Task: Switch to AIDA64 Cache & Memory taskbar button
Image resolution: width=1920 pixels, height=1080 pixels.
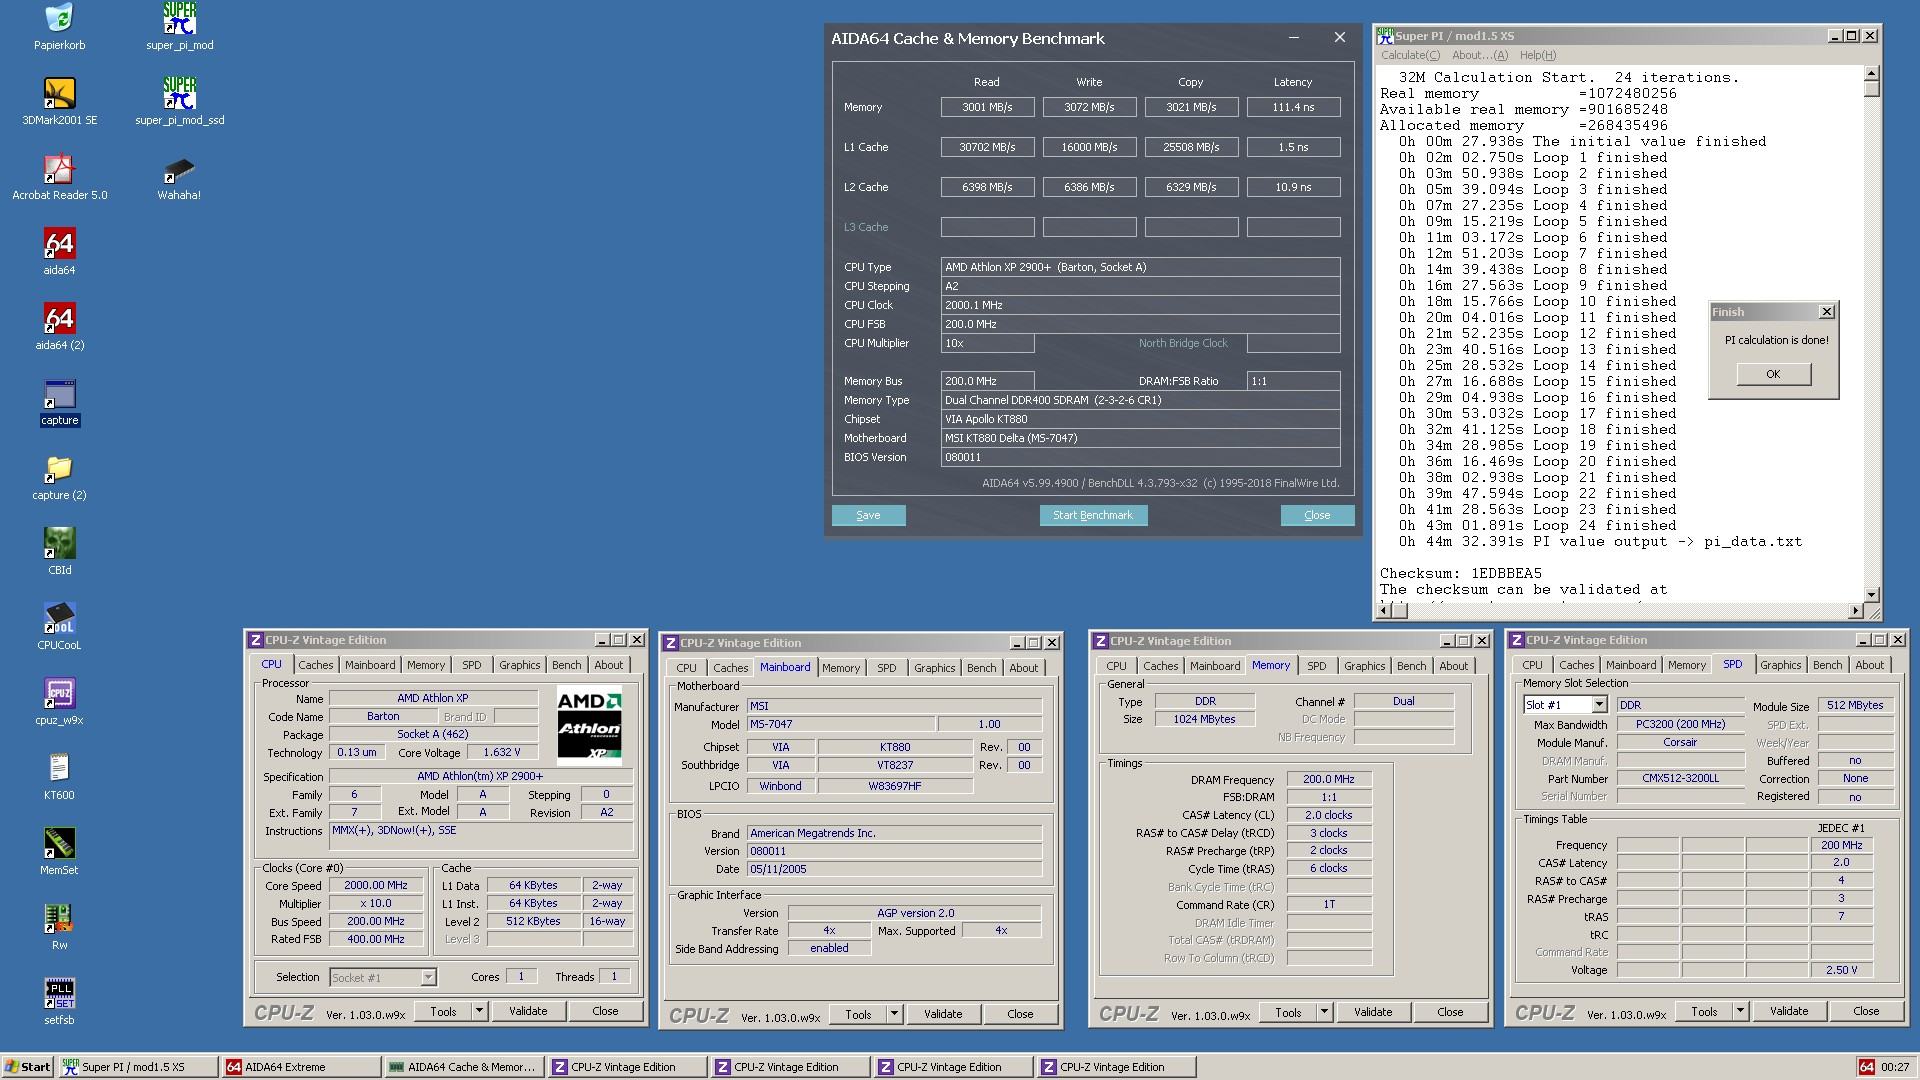Action: 463,1067
